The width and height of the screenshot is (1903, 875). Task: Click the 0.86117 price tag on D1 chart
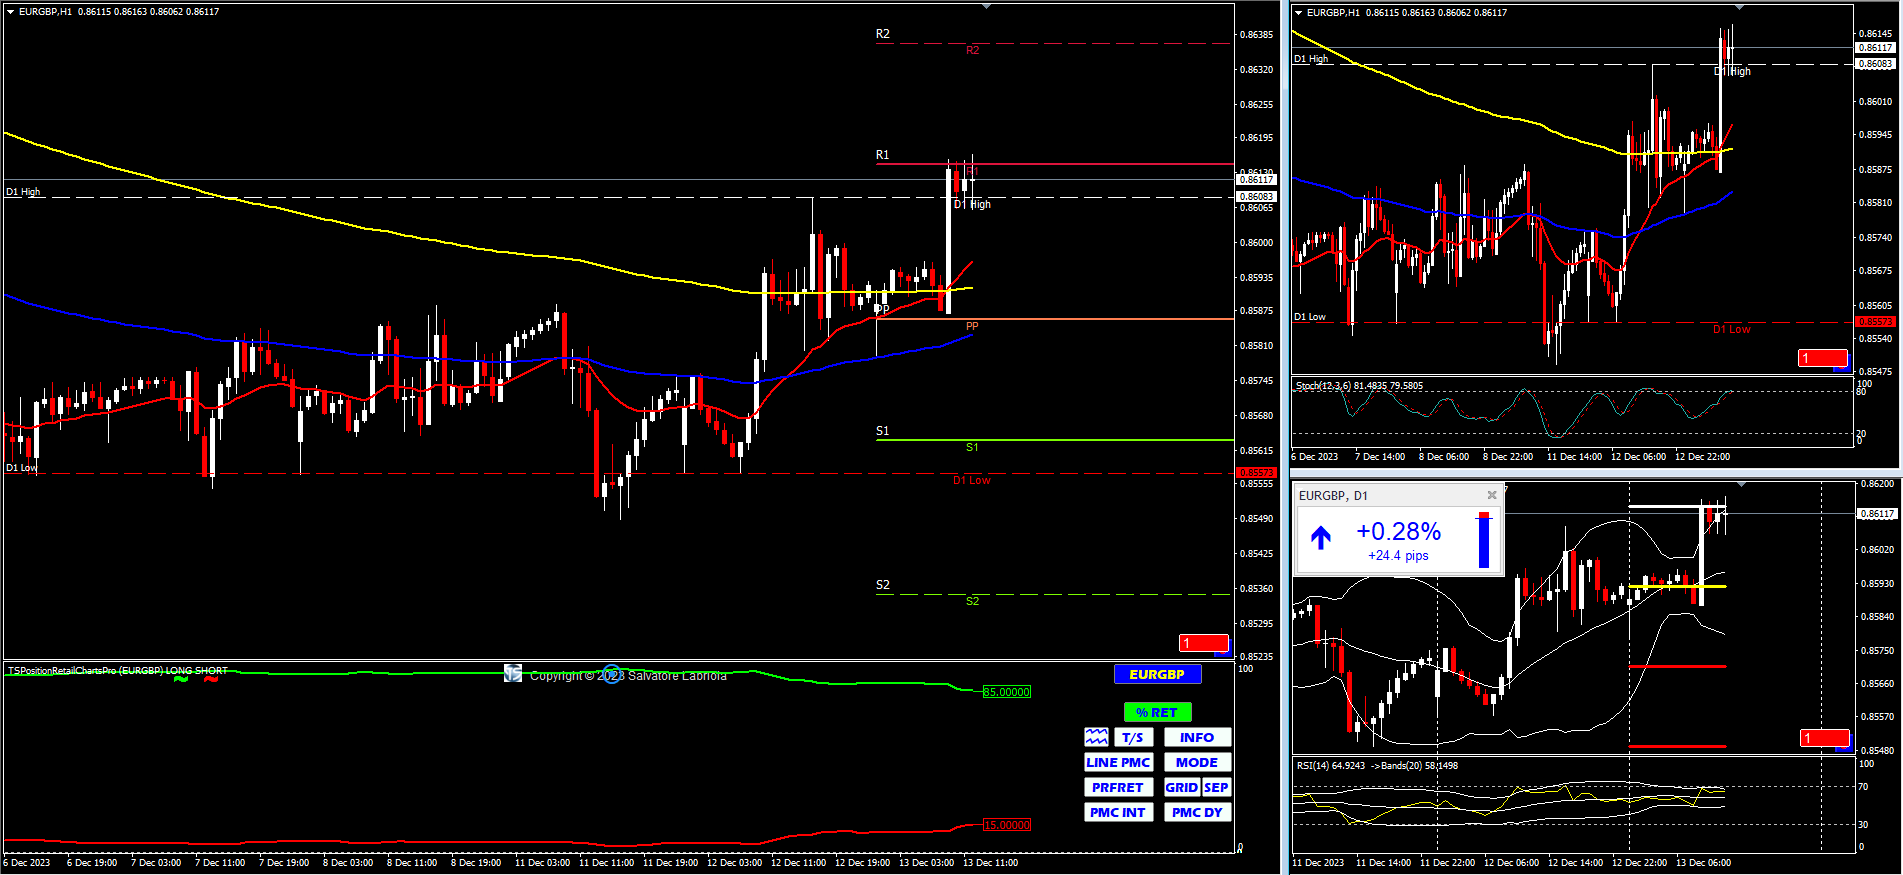tap(1876, 513)
